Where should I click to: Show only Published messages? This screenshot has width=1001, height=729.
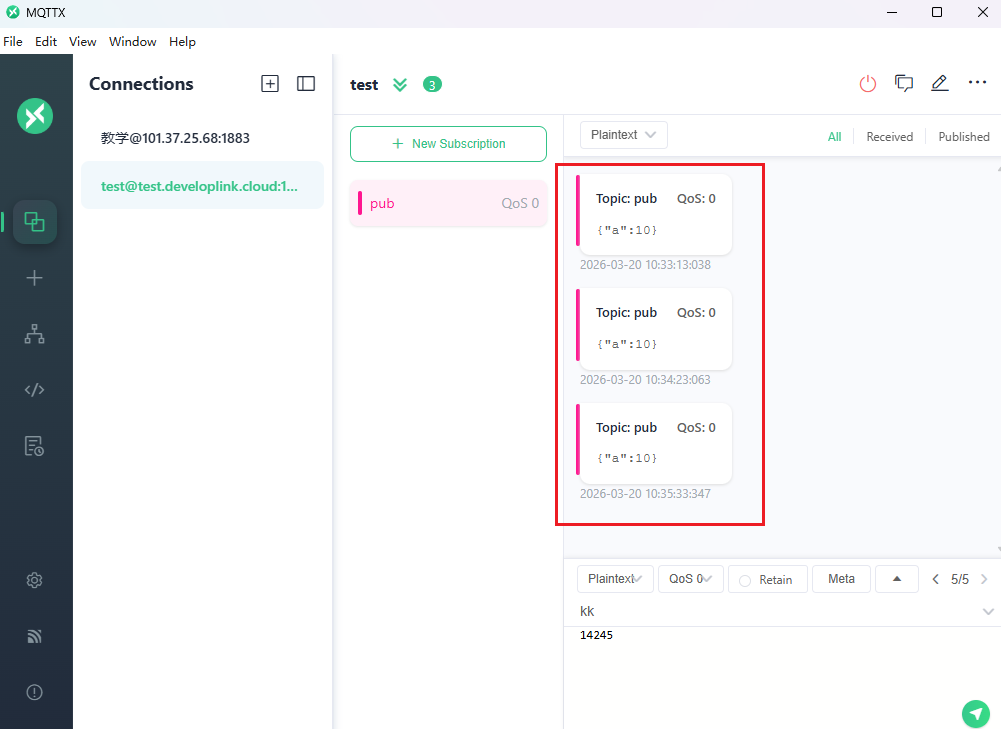[x=963, y=137]
